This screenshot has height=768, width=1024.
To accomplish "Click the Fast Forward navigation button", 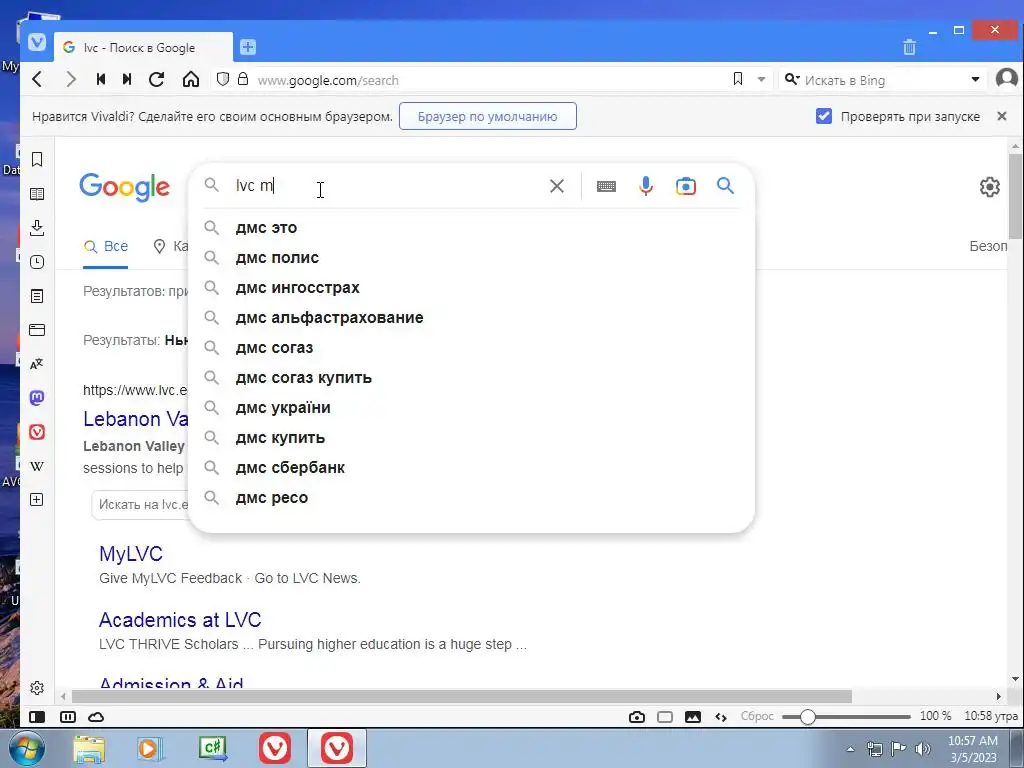I will coord(127,80).
